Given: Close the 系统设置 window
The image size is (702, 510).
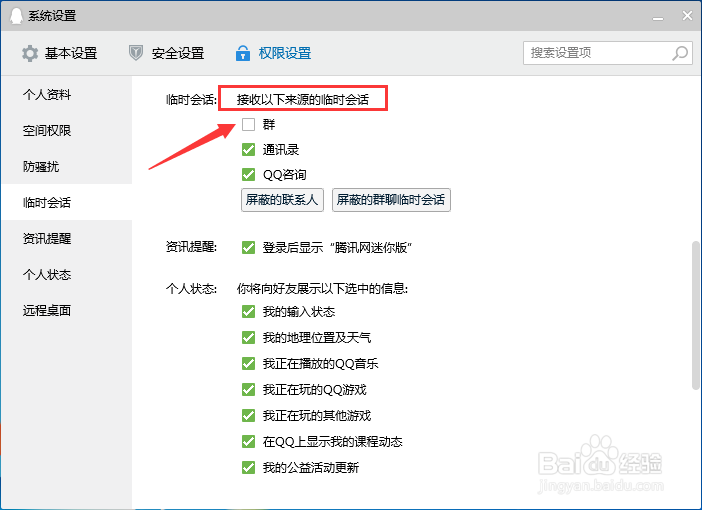Looking at the screenshot, I should click(x=688, y=16).
